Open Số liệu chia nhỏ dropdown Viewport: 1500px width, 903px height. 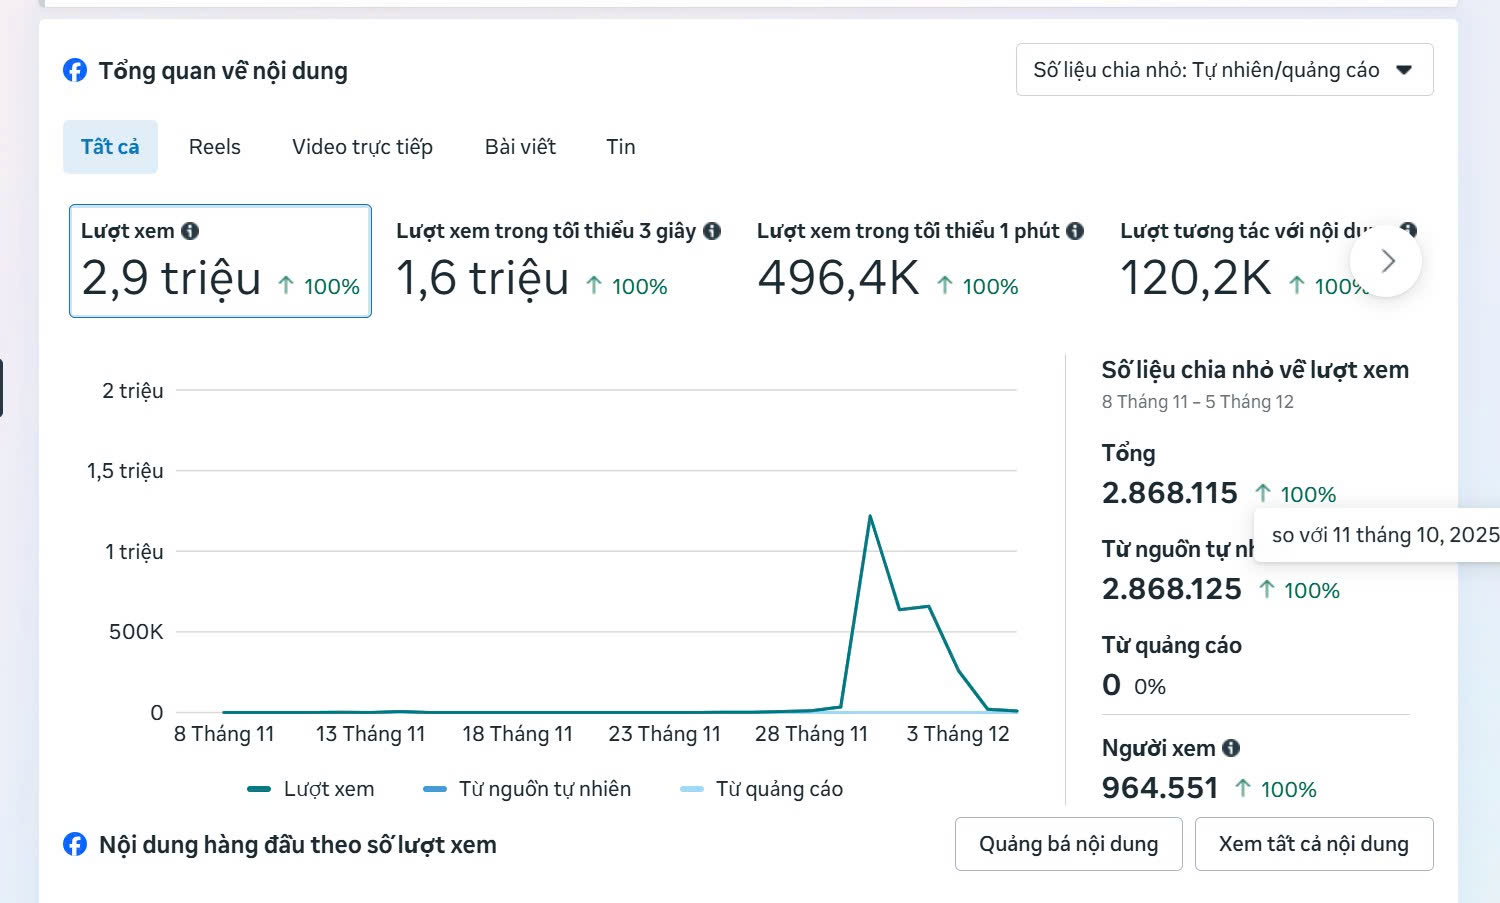tap(1206, 70)
